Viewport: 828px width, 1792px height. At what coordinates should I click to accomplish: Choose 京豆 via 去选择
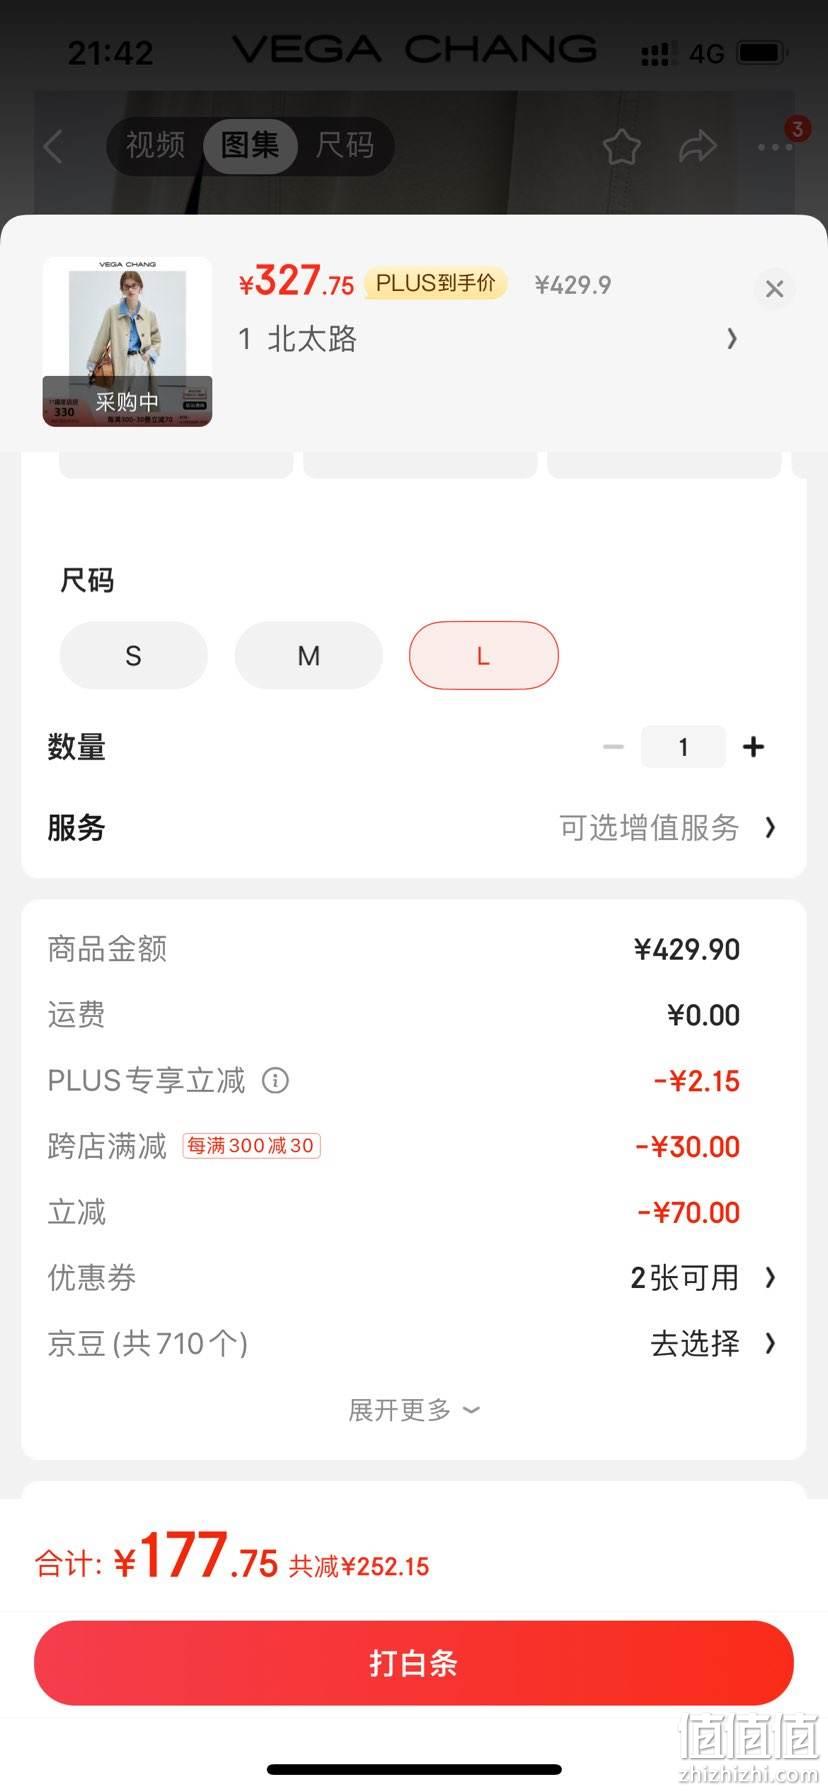coord(713,1343)
